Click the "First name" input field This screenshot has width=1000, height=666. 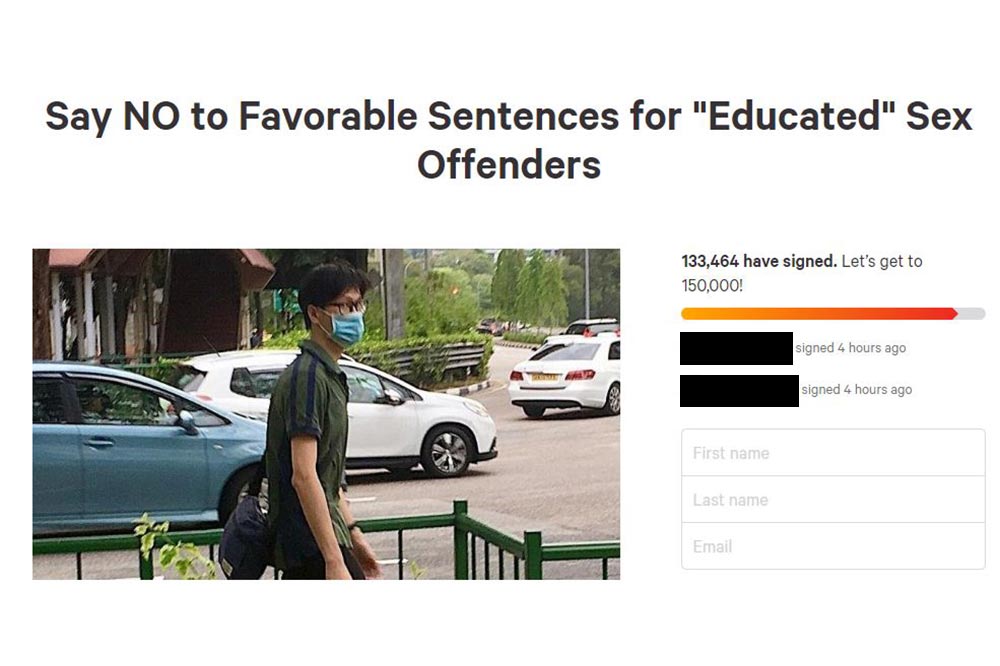point(833,453)
